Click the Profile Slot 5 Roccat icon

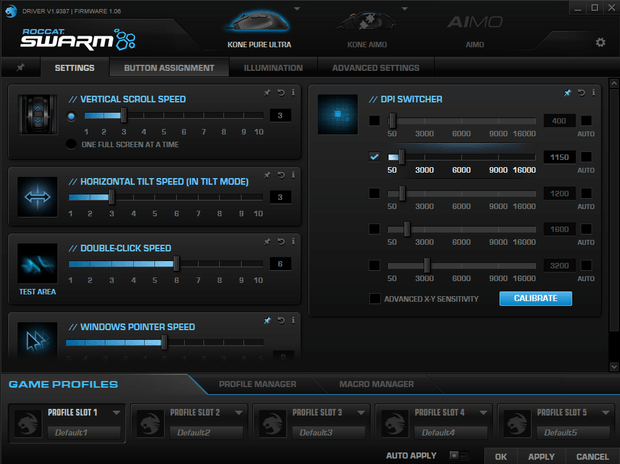tap(517, 423)
